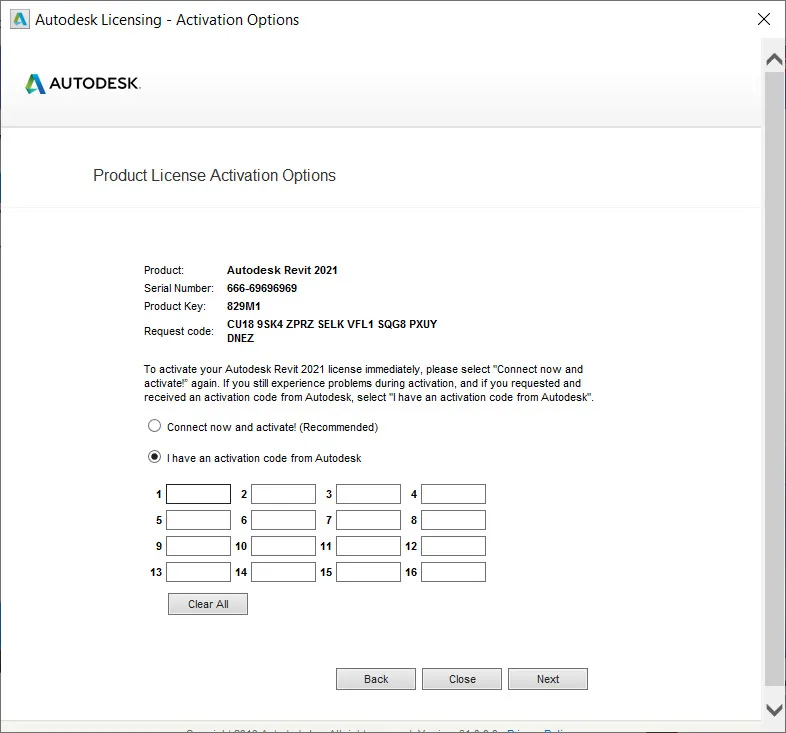Viewport: 786px width, 733px height.
Task: Click the Autodesk logo in the header
Action: point(83,84)
